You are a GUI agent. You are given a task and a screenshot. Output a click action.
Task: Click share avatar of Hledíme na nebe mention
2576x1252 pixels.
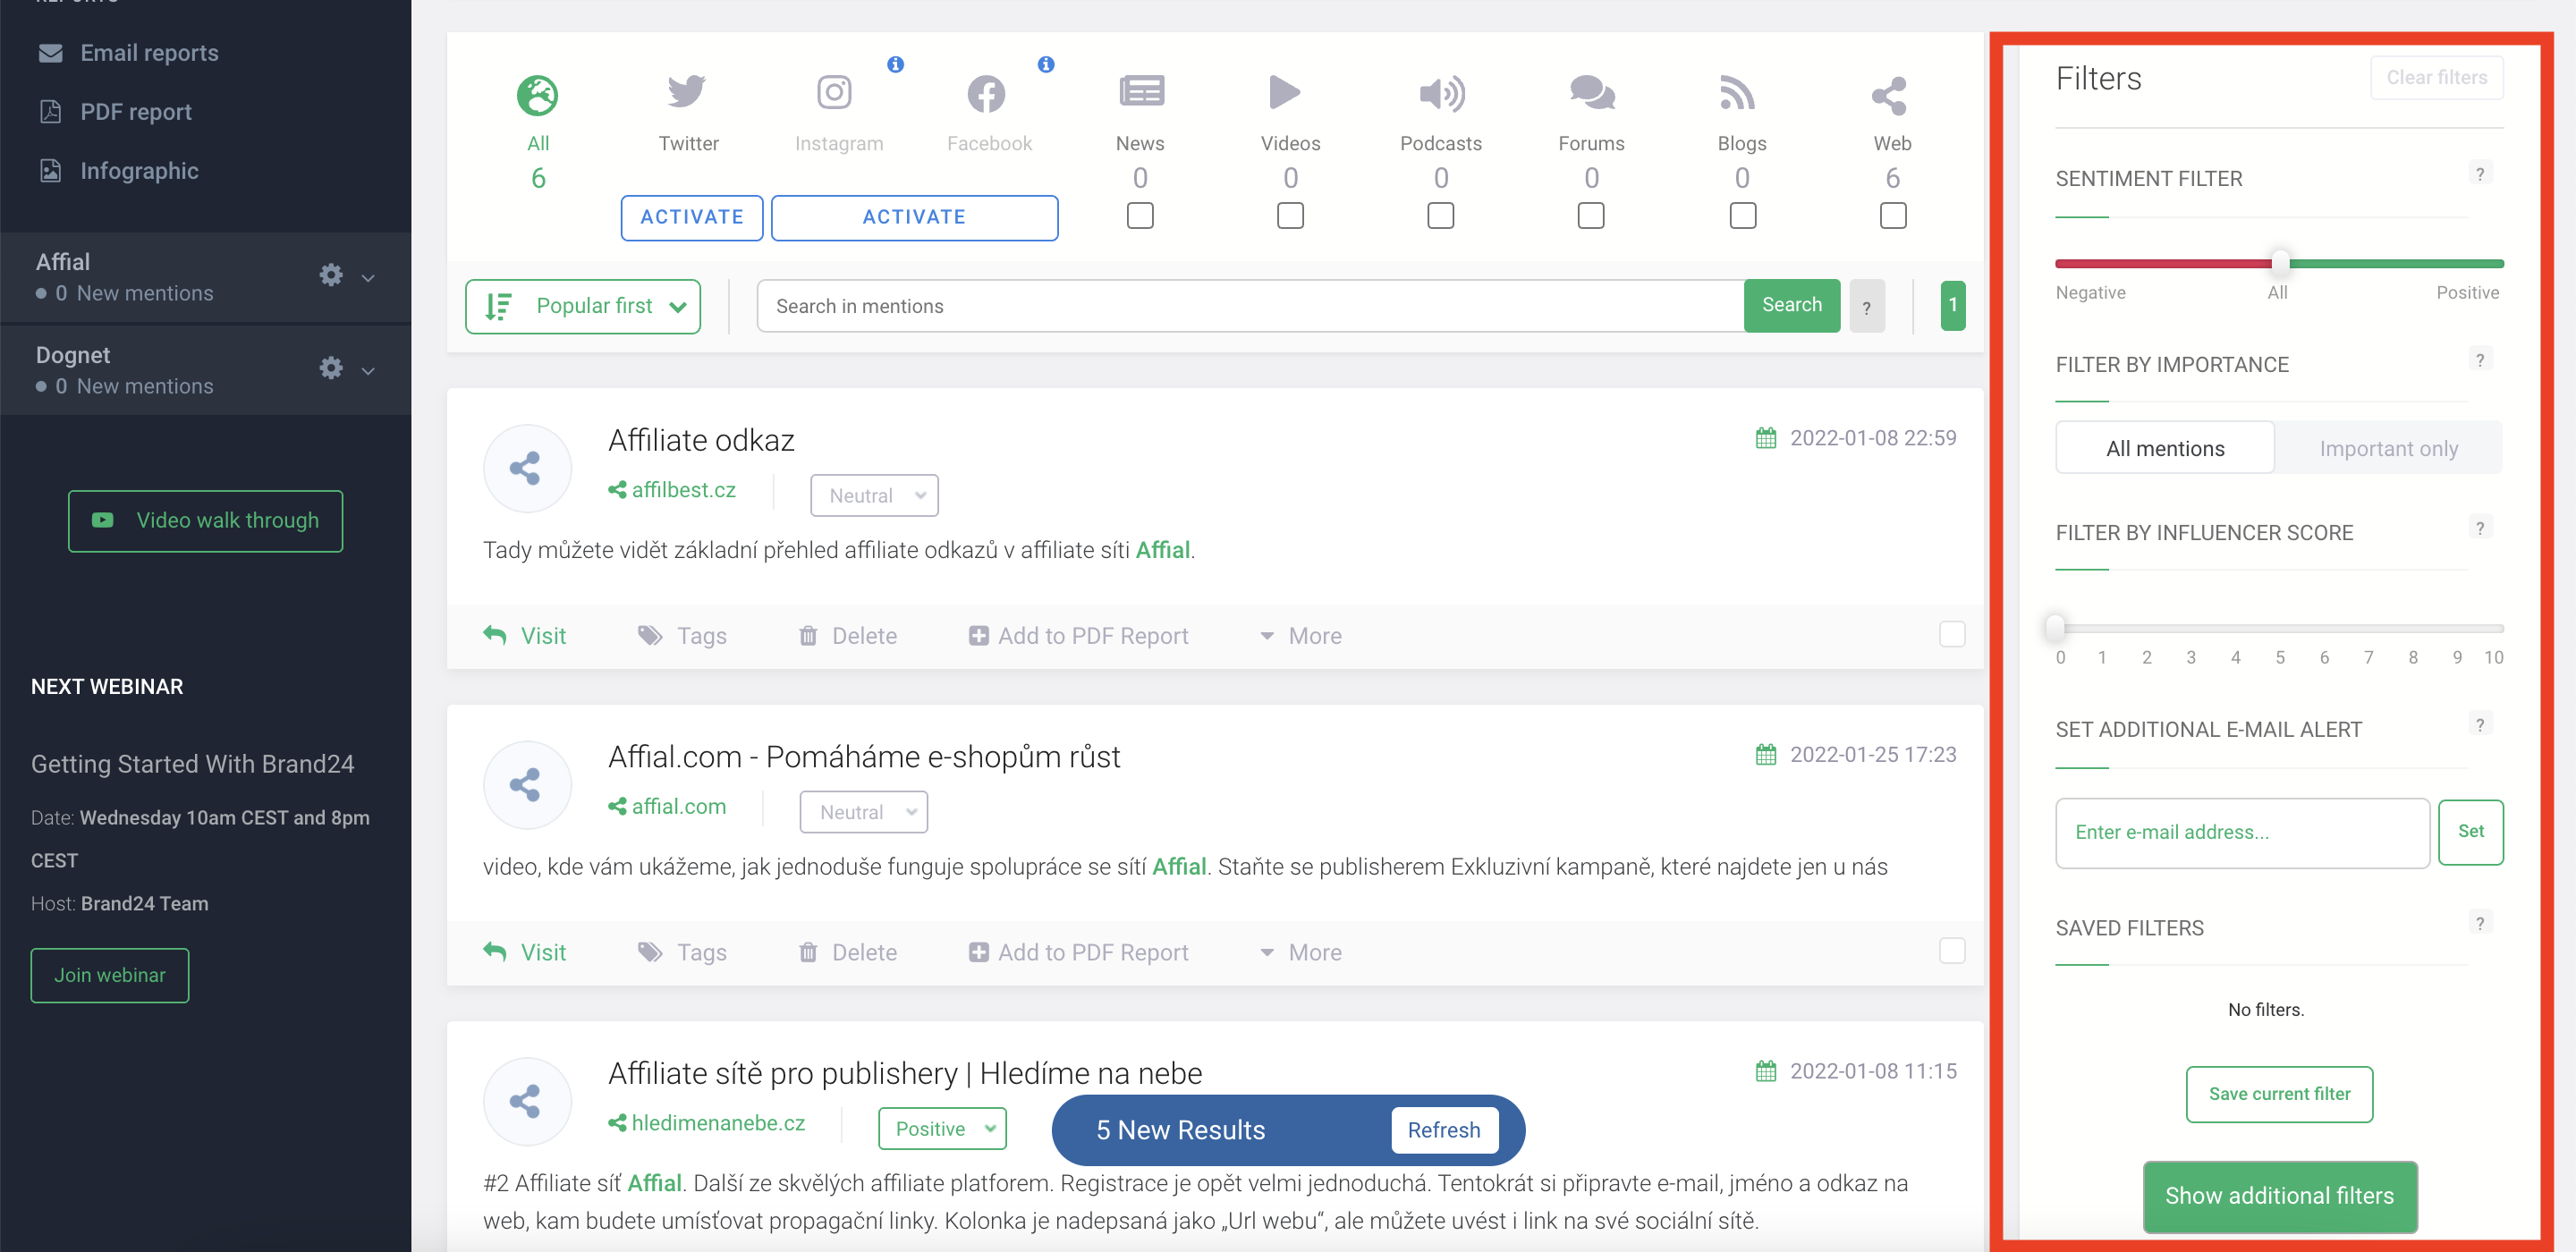click(x=527, y=1101)
